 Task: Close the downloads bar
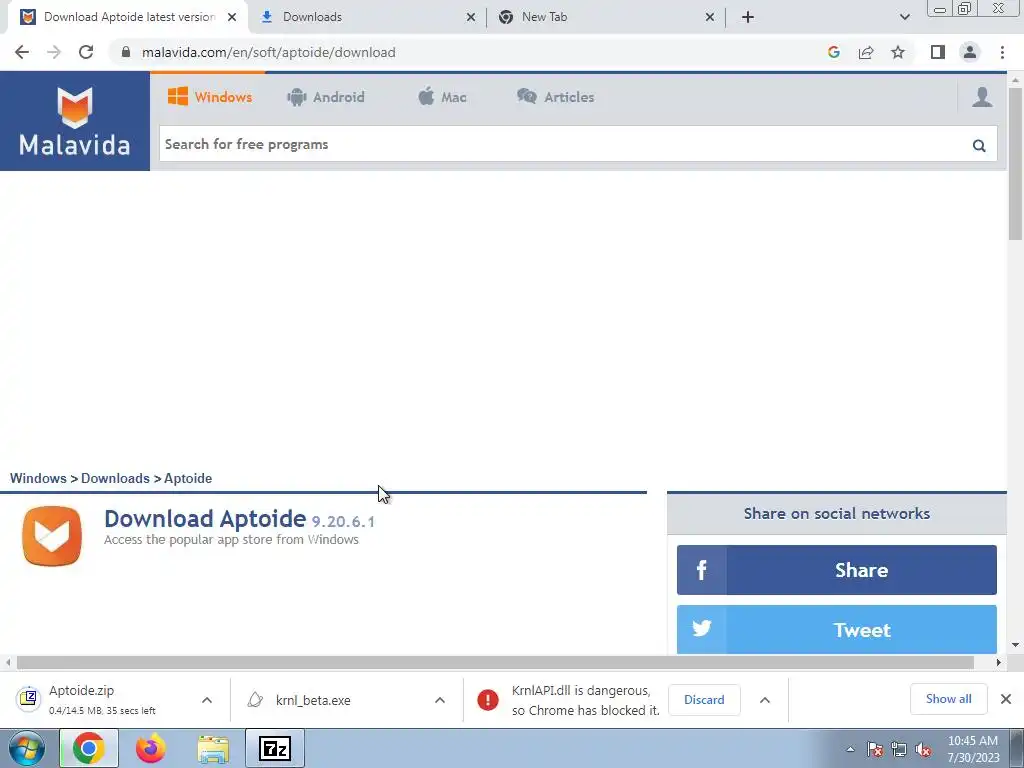[1006, 699]
